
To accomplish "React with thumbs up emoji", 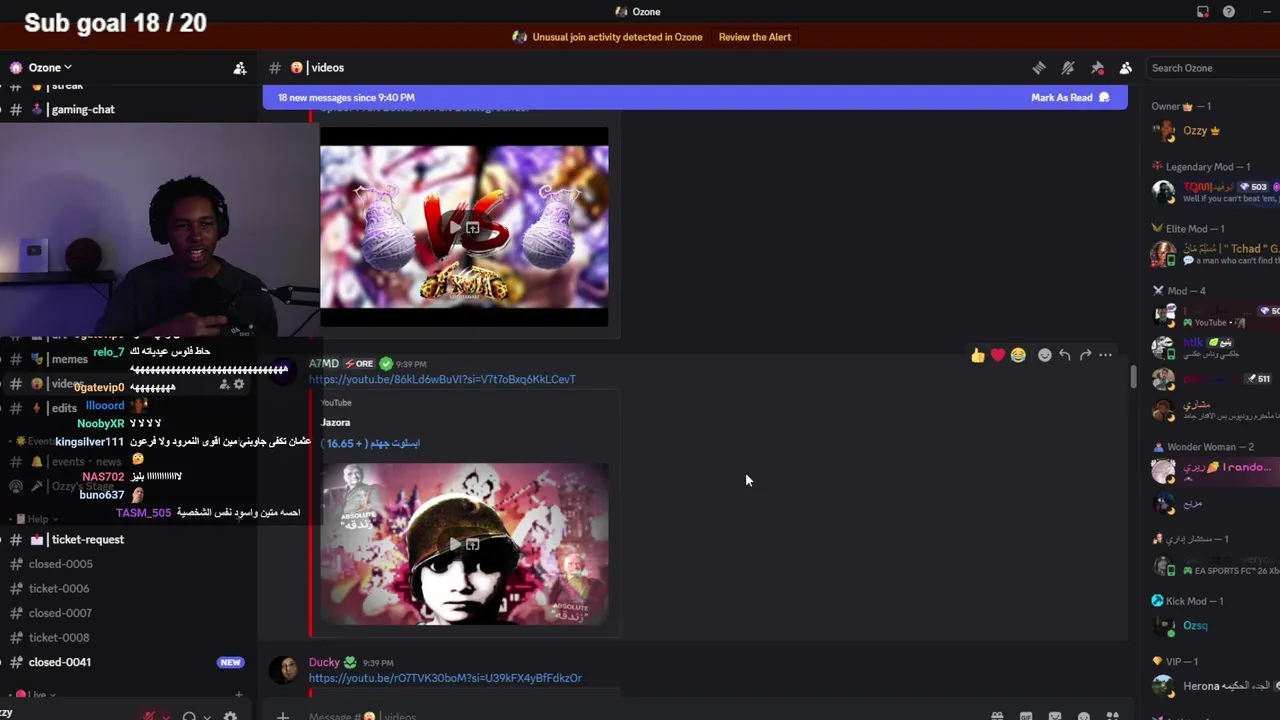I will [x=978, y=355].
